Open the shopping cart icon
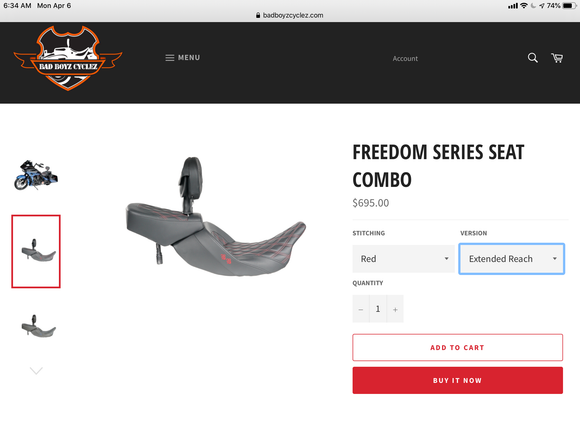Screen dimensions: 580x435 point(557,58)
